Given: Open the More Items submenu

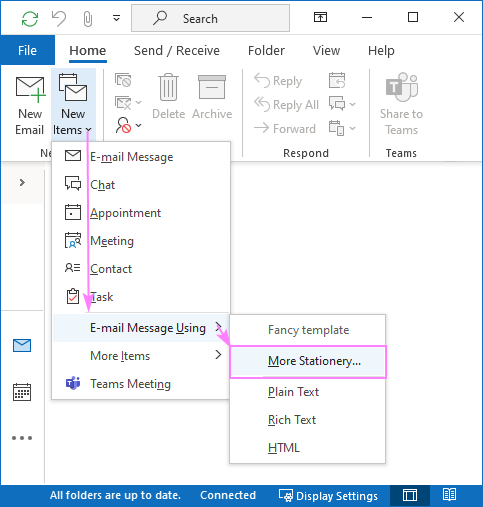Looking at the screenshot, I should pos(141,356).
